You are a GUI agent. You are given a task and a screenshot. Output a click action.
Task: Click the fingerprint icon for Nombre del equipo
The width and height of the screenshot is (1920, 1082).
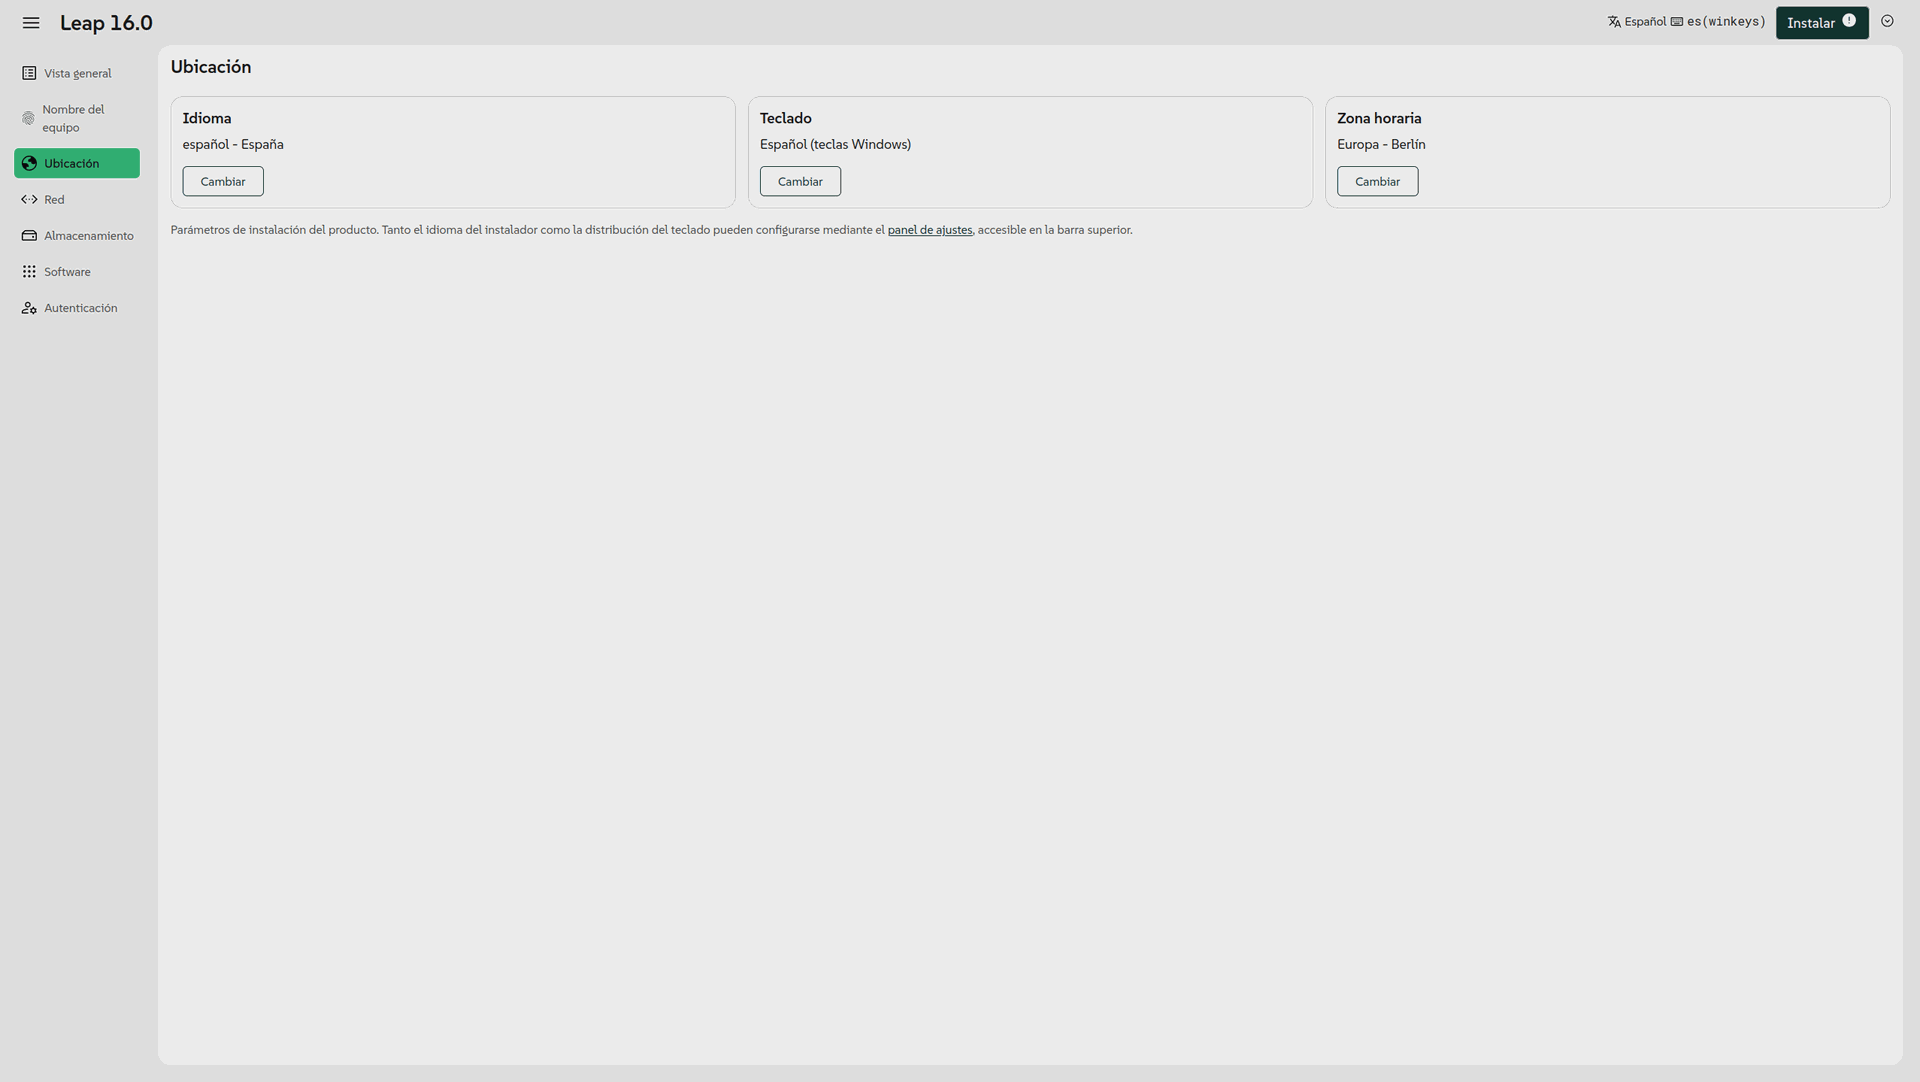tap(28, 118)
